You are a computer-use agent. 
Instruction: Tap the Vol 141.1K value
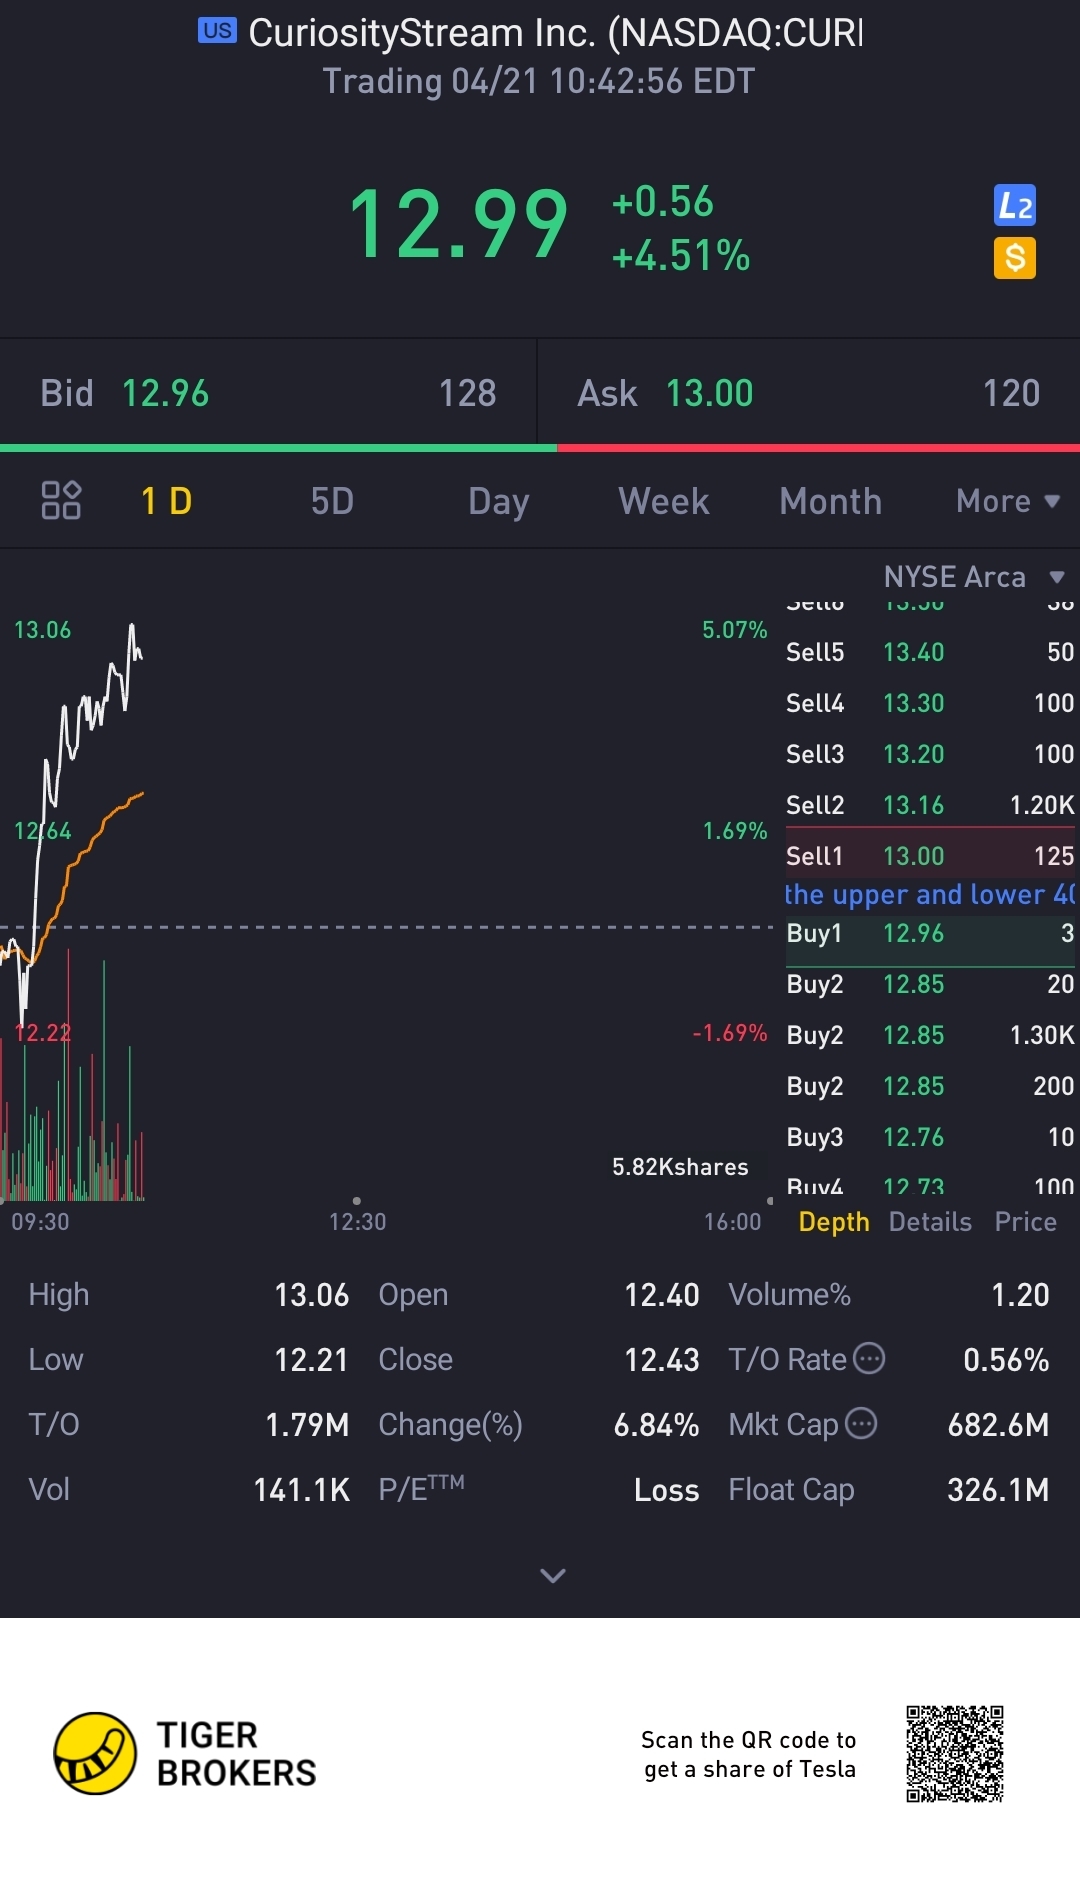[x=301, y=1490]
